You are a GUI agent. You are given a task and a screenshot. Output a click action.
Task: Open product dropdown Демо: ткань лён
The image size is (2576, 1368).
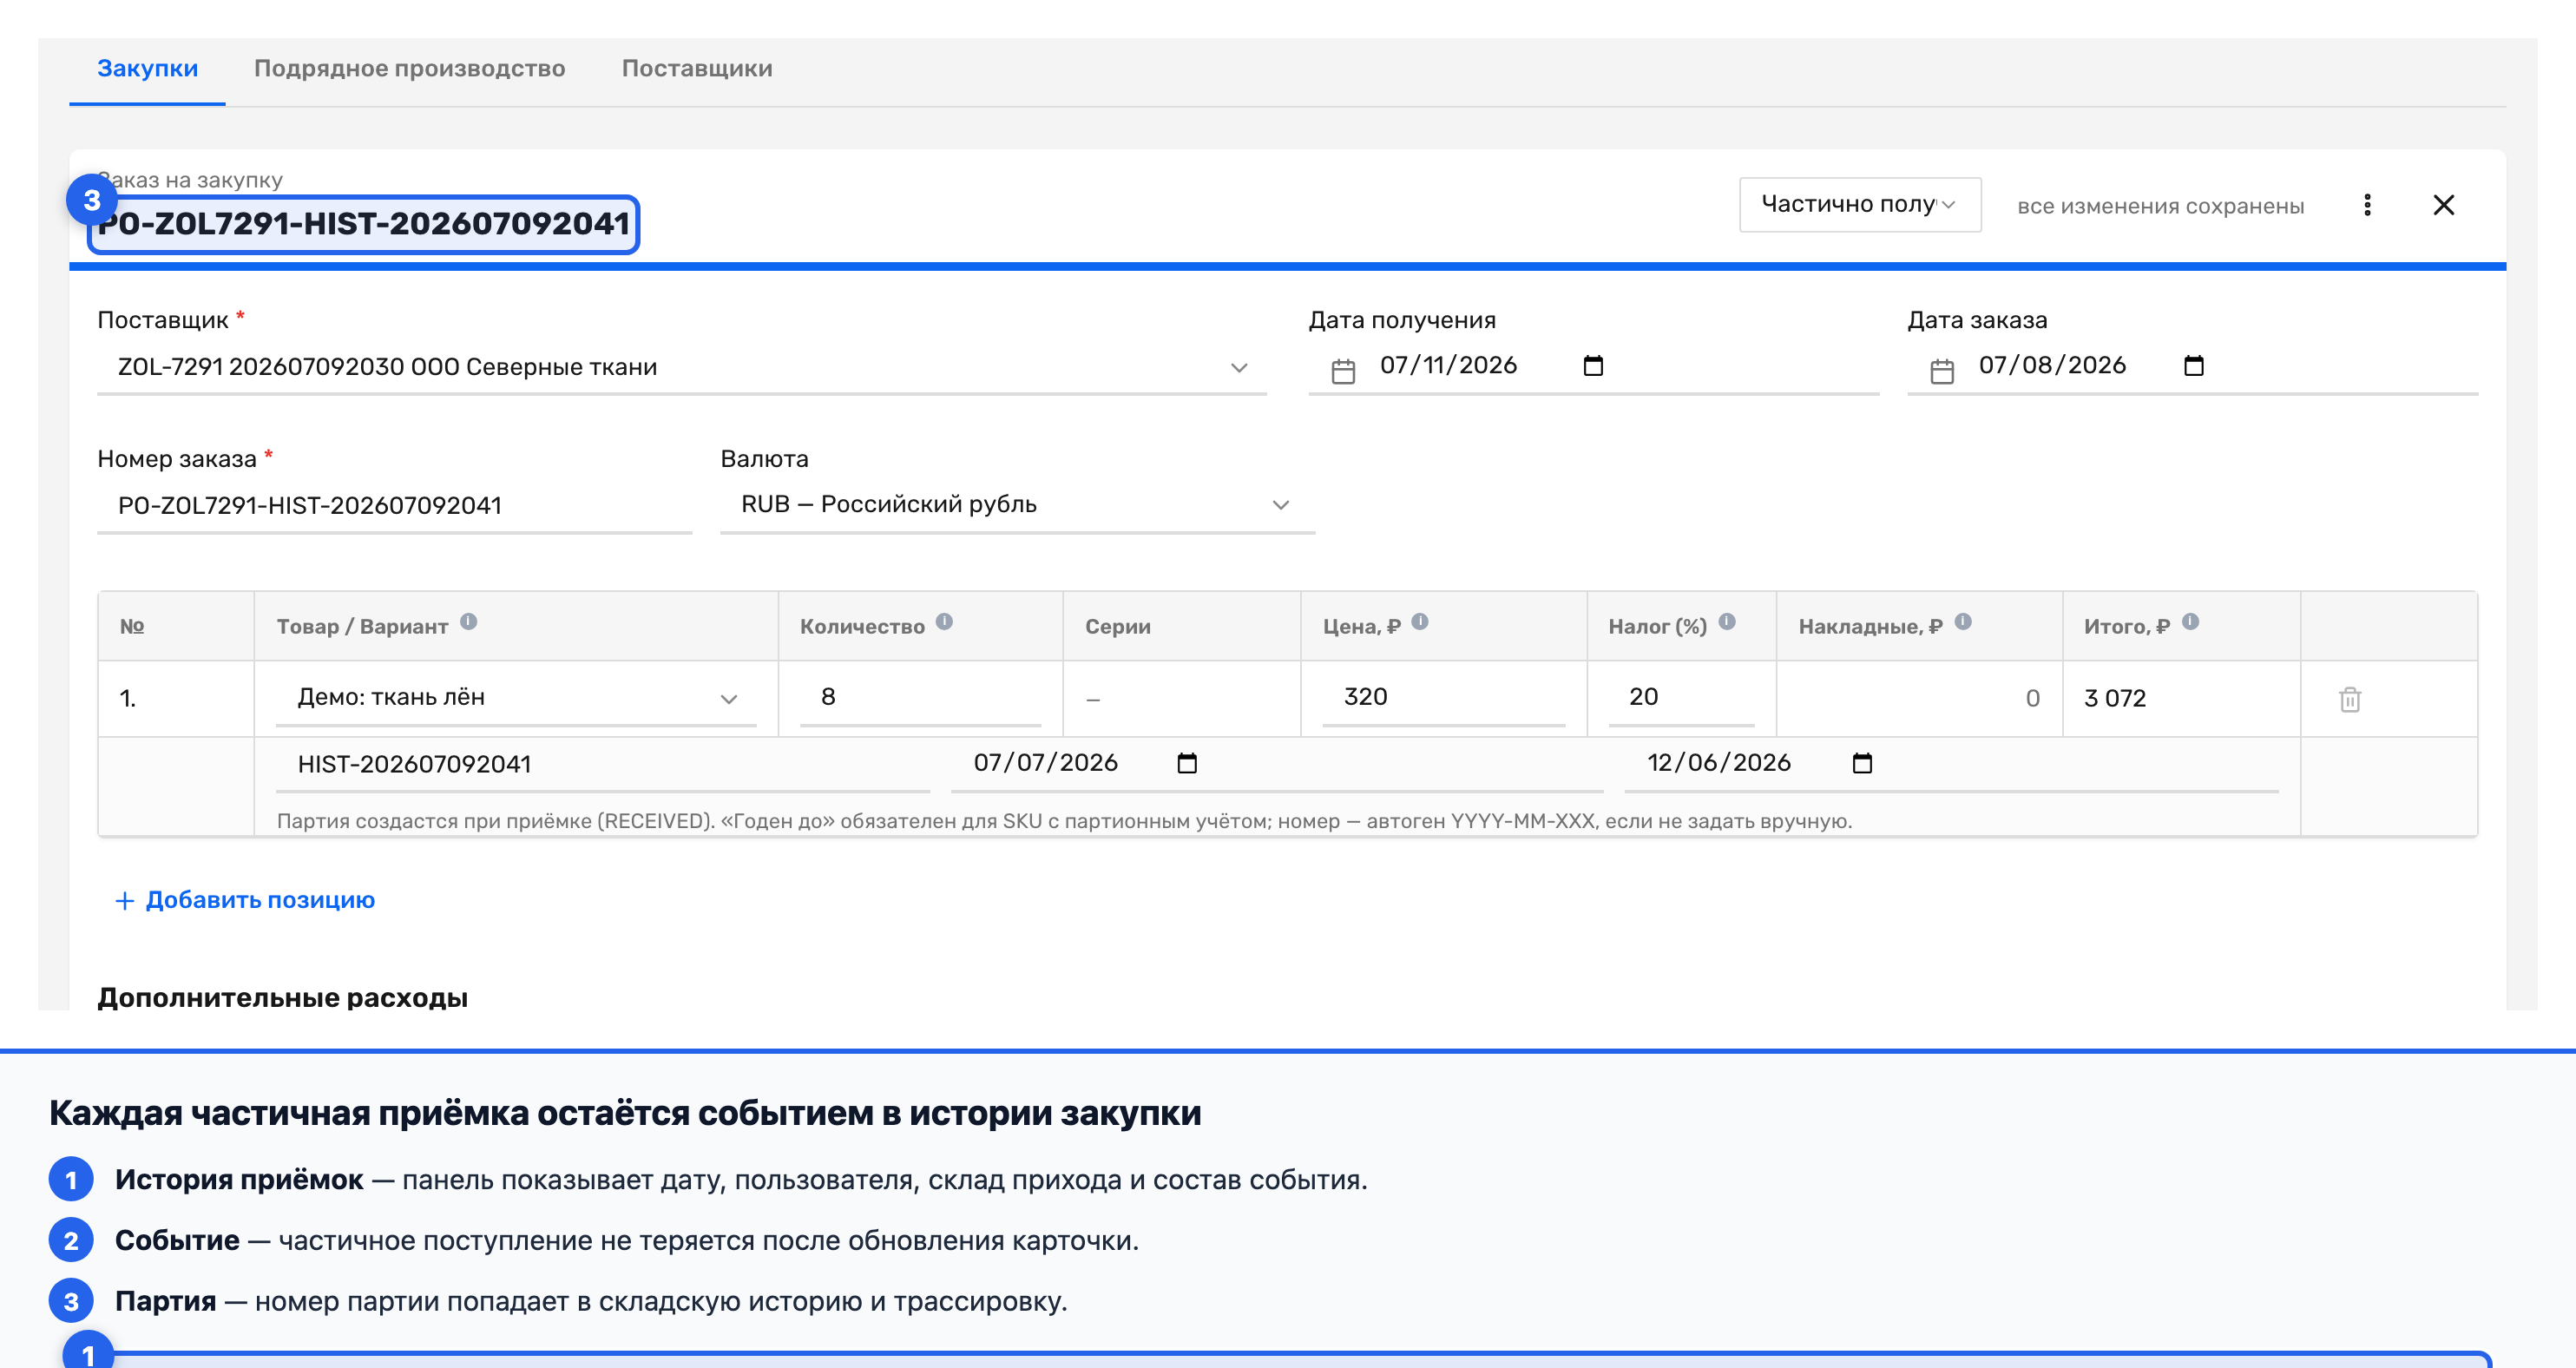pyautogui.click(x=516, y=697)
